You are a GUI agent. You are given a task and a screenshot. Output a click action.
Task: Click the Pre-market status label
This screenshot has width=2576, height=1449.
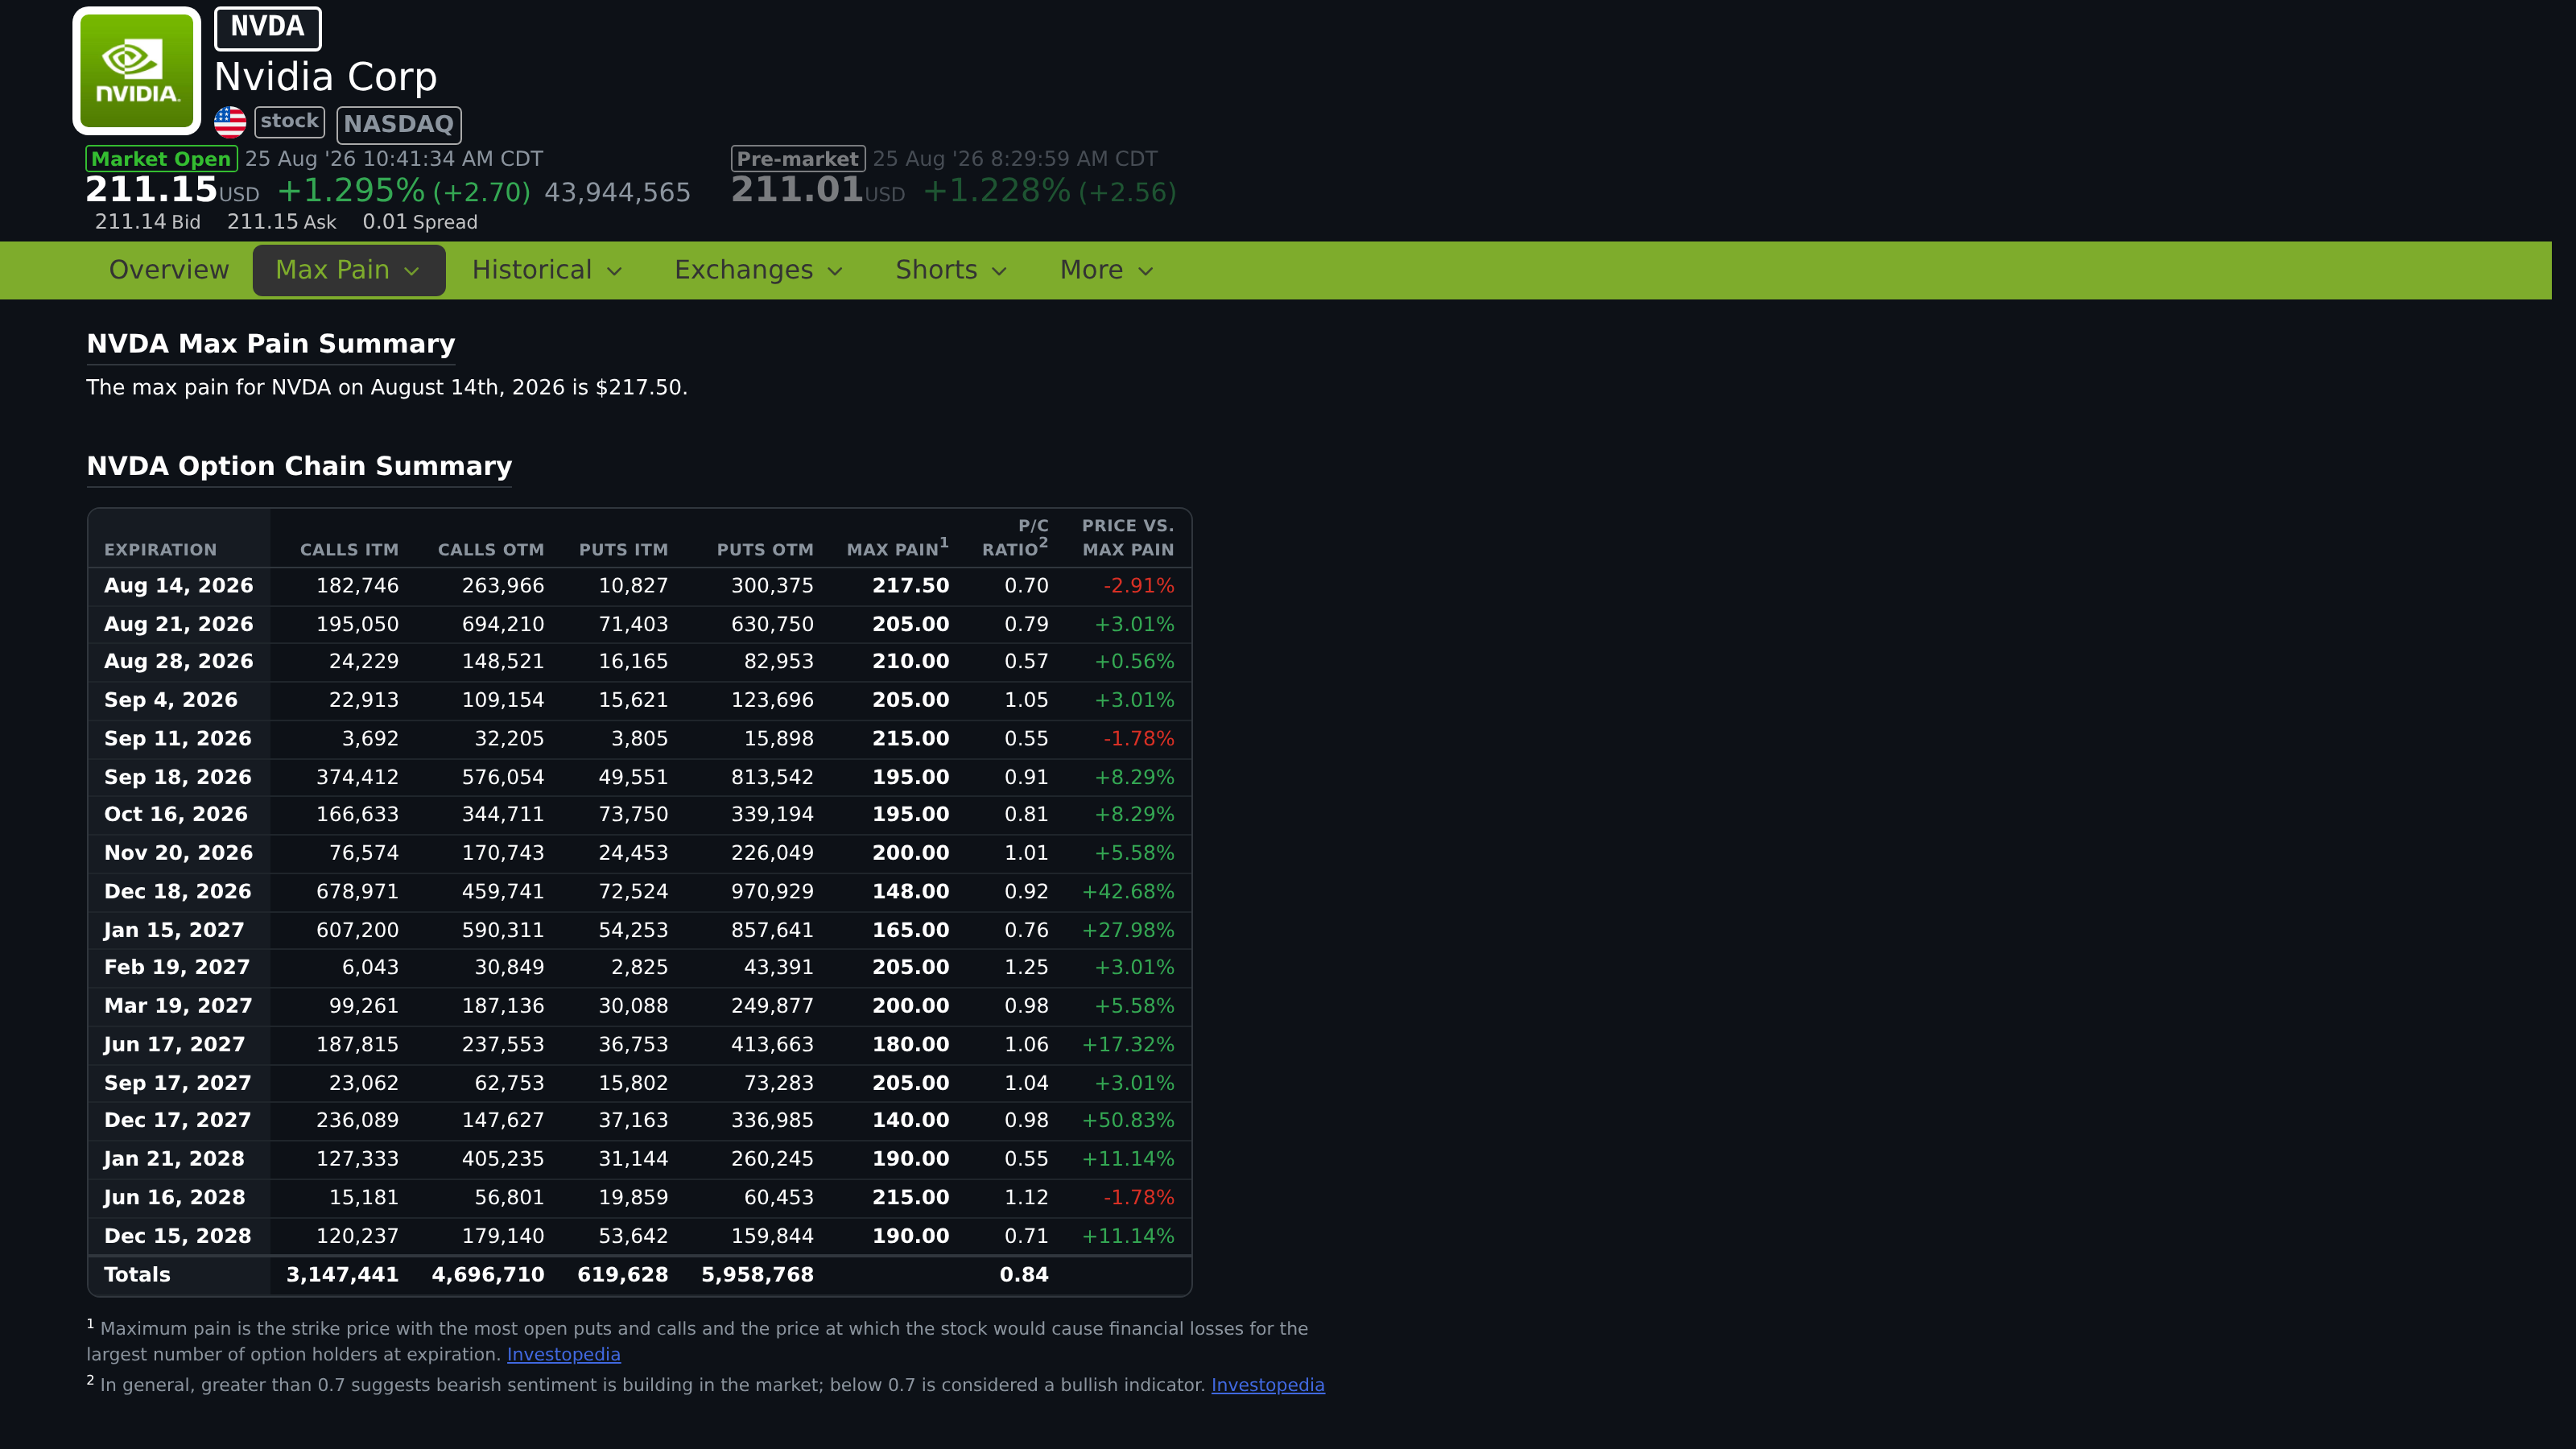coord(798,159)
